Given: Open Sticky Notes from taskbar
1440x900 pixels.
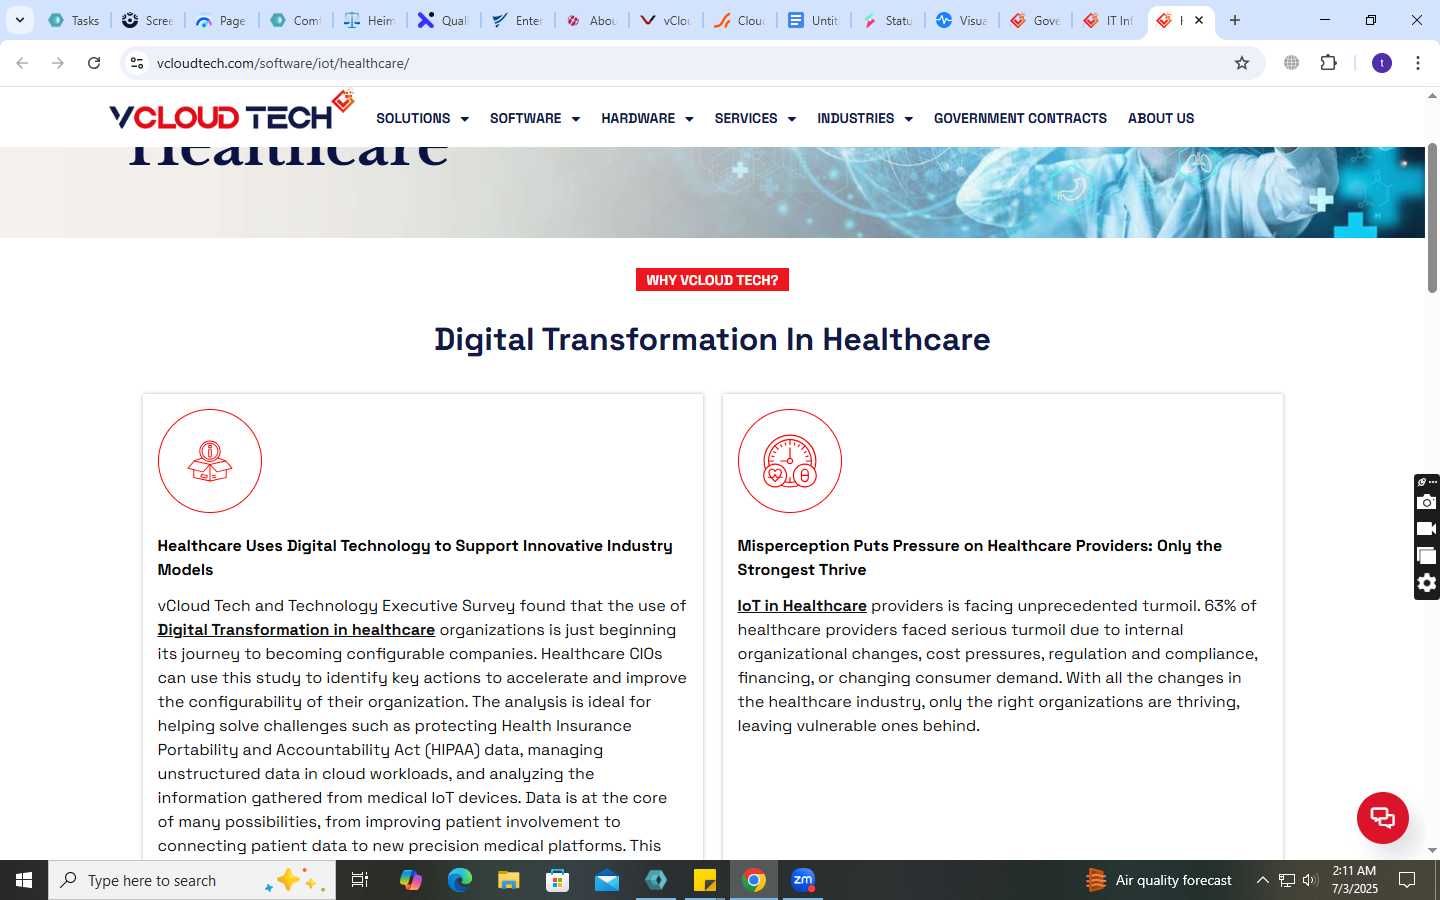Looking at the screenshot, I should coord(705,880).
